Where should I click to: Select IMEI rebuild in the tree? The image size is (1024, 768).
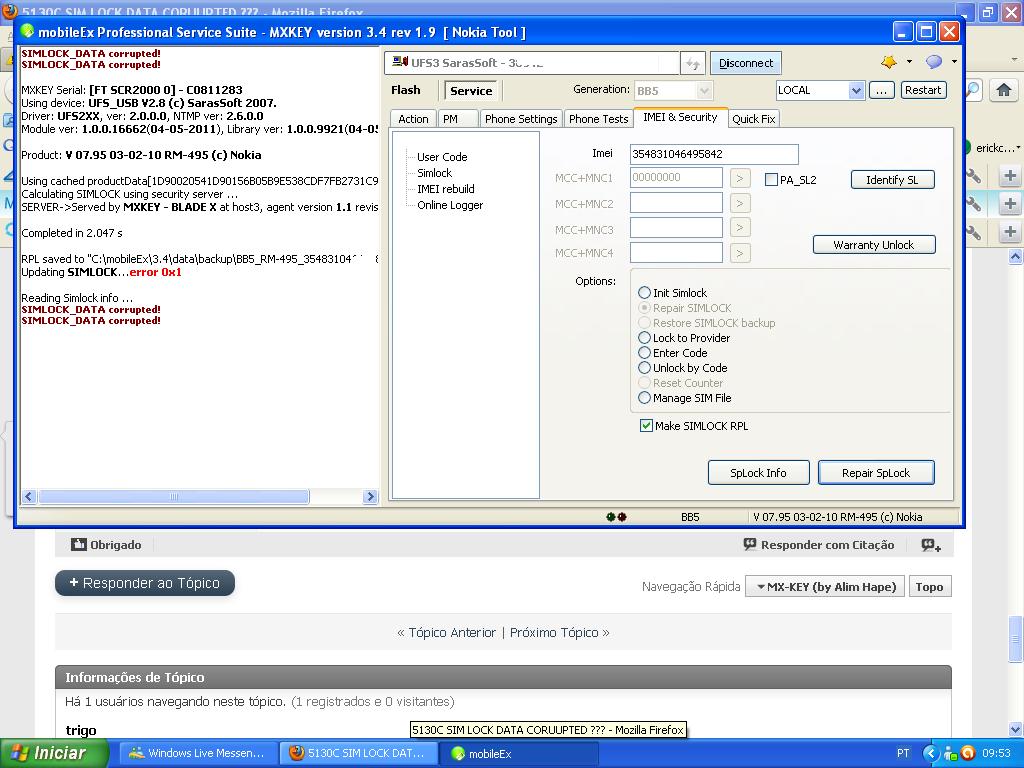[445, 189]
